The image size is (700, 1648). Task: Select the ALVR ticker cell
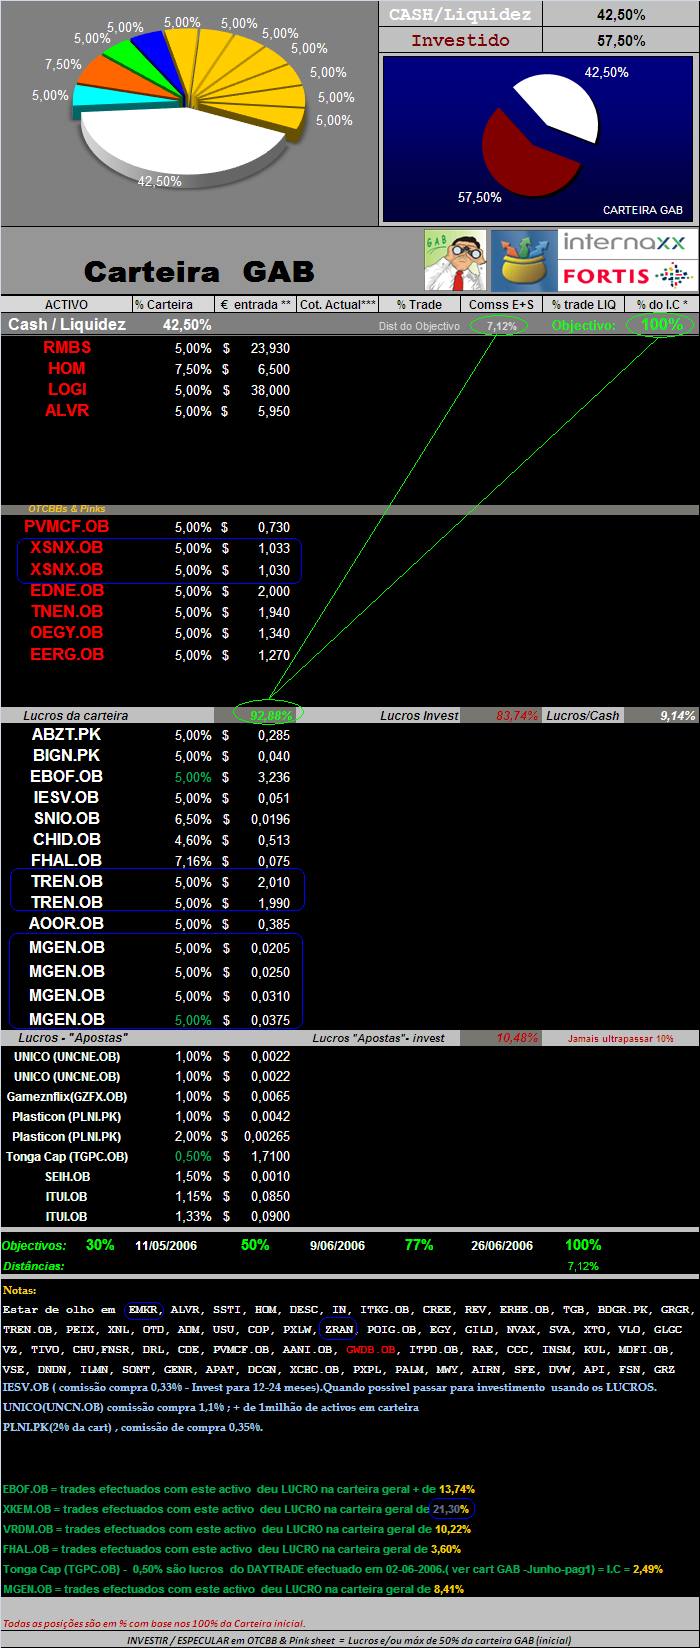67,410
